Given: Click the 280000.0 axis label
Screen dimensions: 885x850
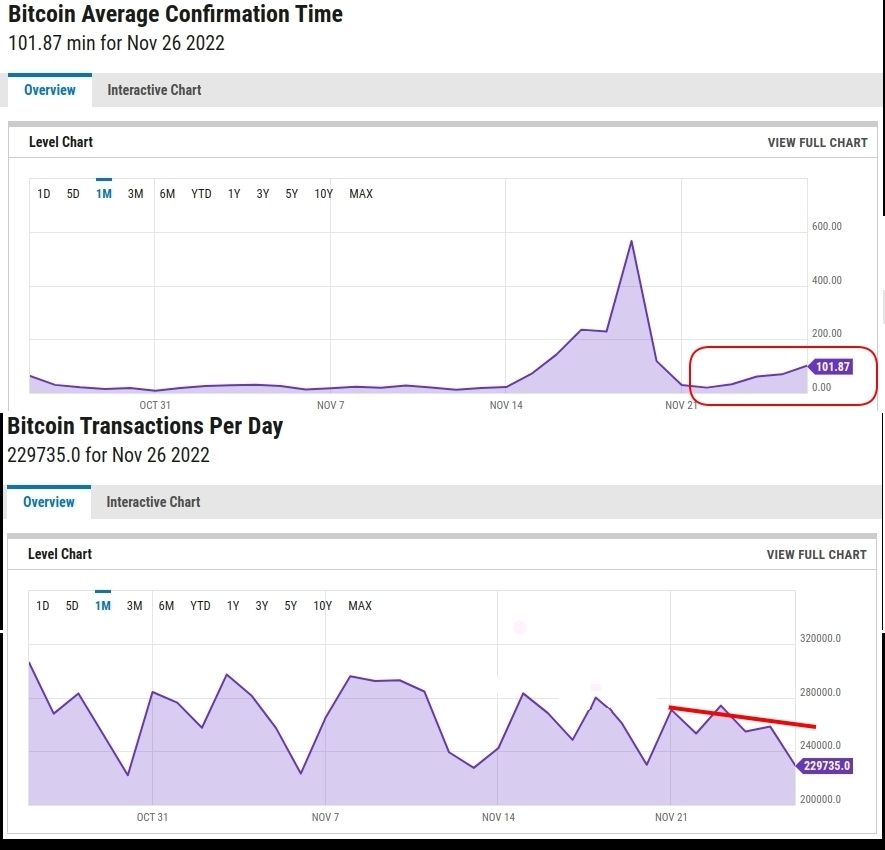Looking at the screenshot, I should (x=820, y=693).
